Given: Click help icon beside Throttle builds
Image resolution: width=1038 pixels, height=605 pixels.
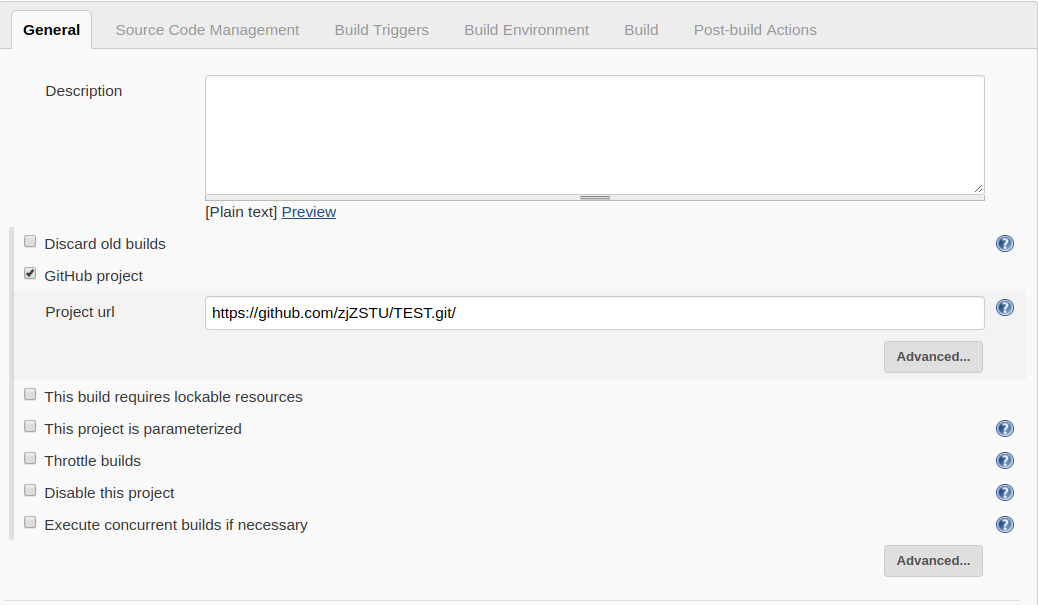Looking at the screenshot, I should click(x=1005, y=461).
